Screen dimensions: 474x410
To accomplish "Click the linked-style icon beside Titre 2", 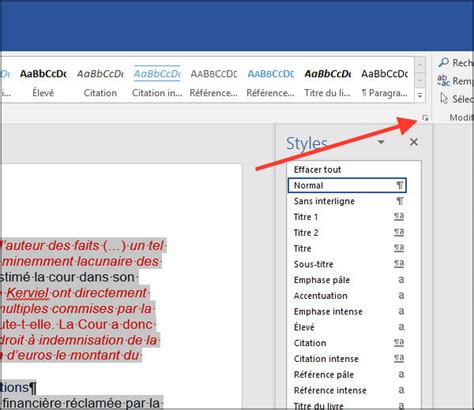I will [x=399, y=232].
